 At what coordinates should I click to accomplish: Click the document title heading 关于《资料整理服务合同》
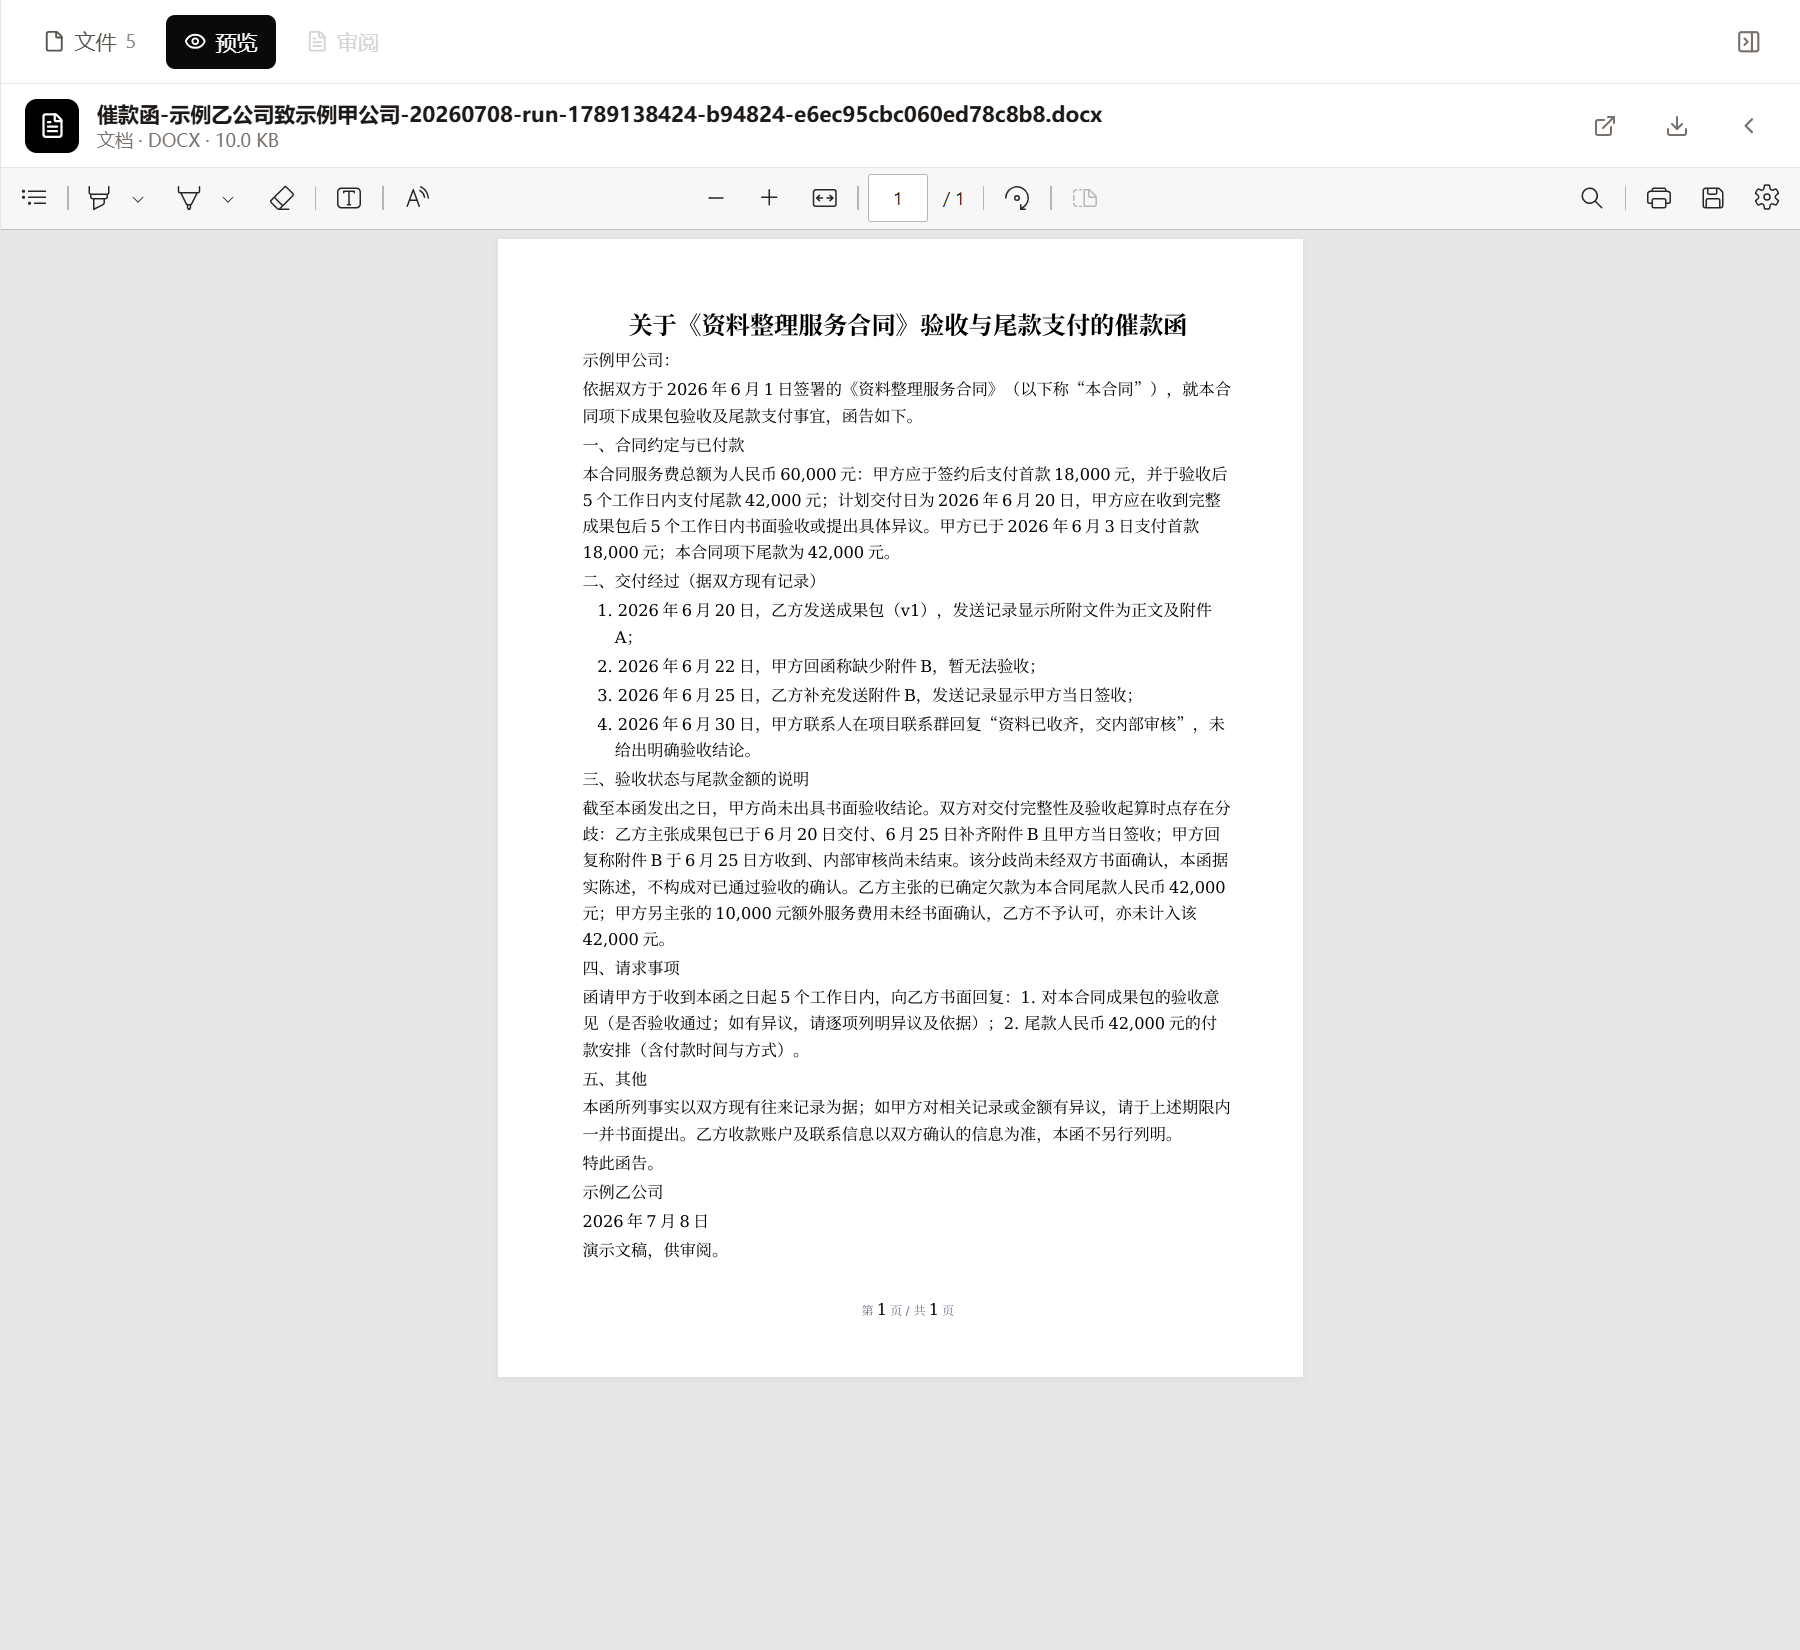(x=907, y=325)
